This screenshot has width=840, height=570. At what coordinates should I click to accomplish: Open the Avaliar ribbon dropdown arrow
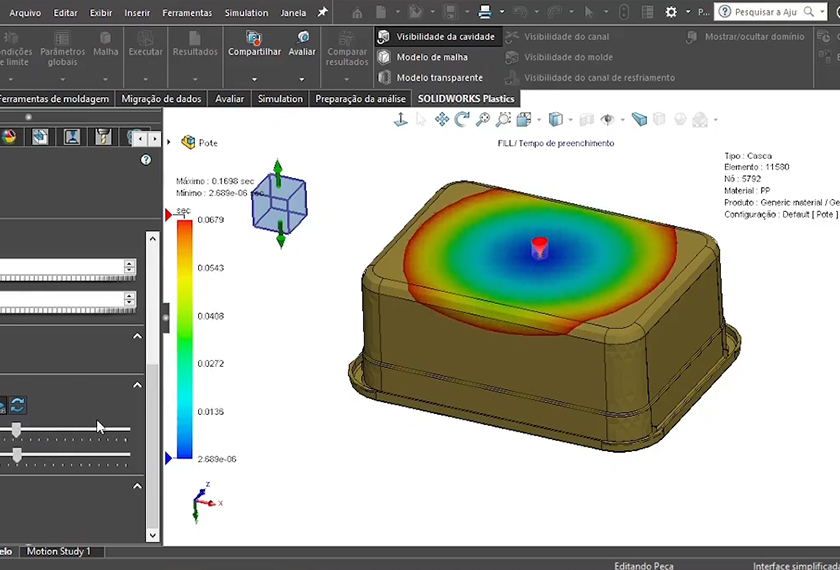(302, 79)
